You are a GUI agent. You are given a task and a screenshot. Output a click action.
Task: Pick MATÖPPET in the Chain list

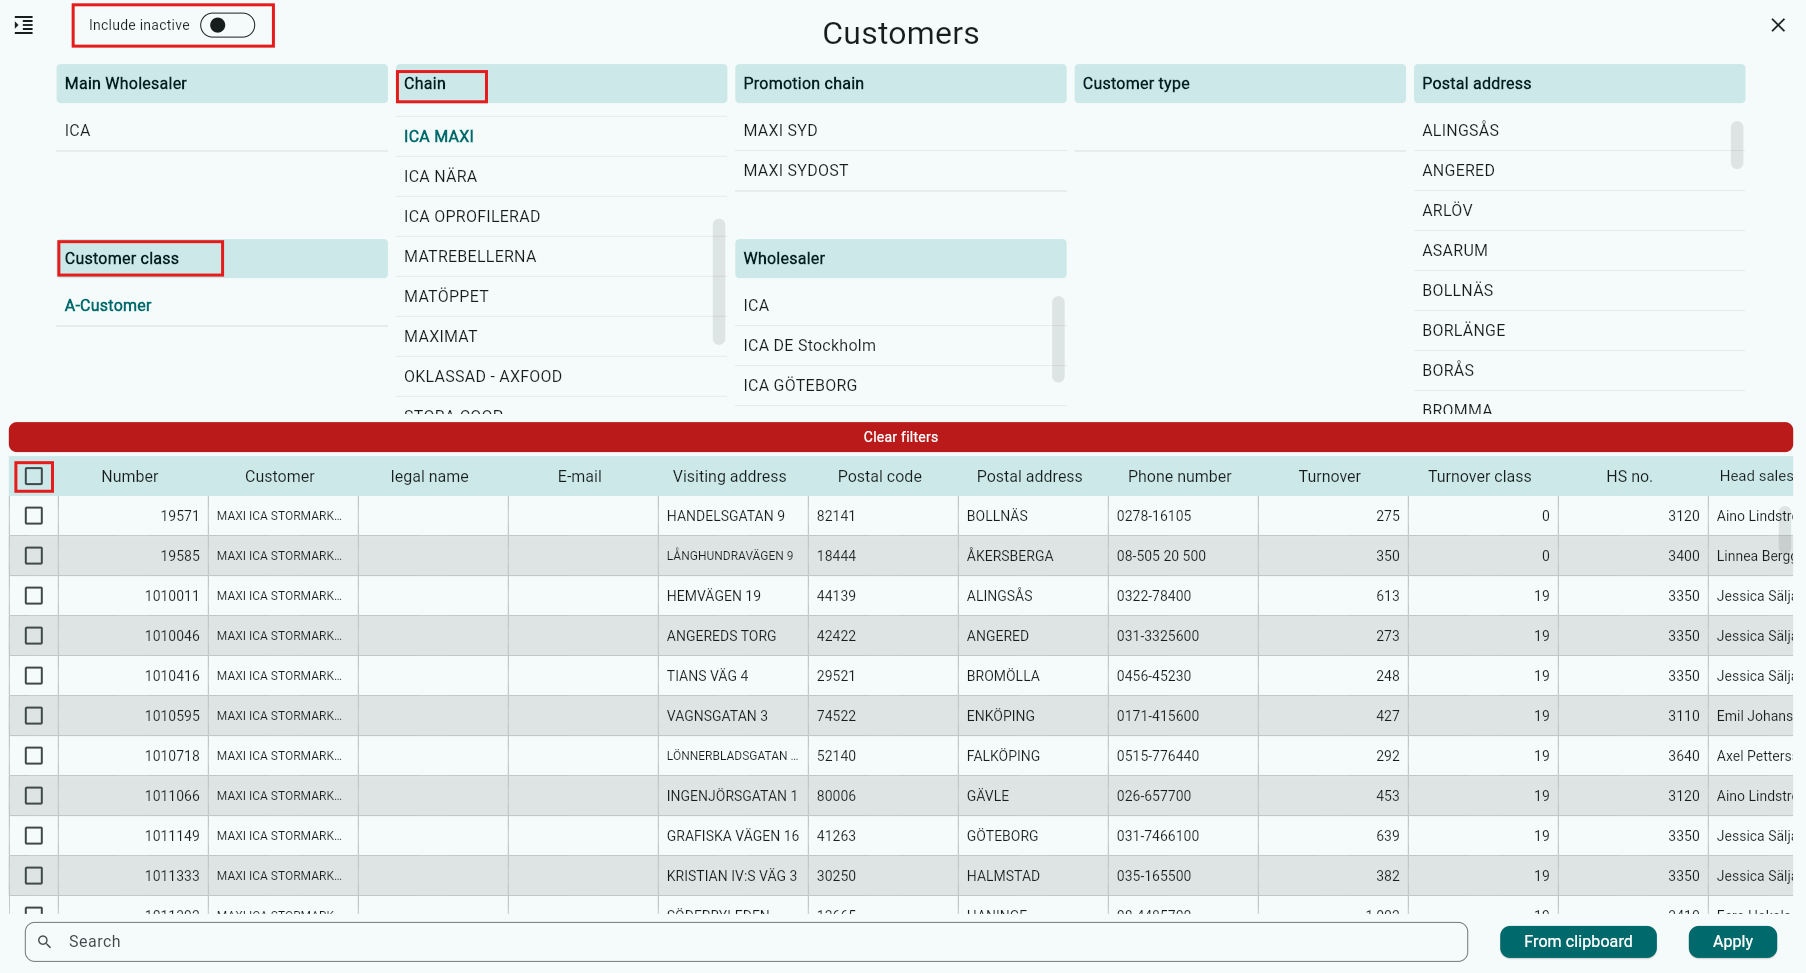pyautogui.click(x=561, y=297)
